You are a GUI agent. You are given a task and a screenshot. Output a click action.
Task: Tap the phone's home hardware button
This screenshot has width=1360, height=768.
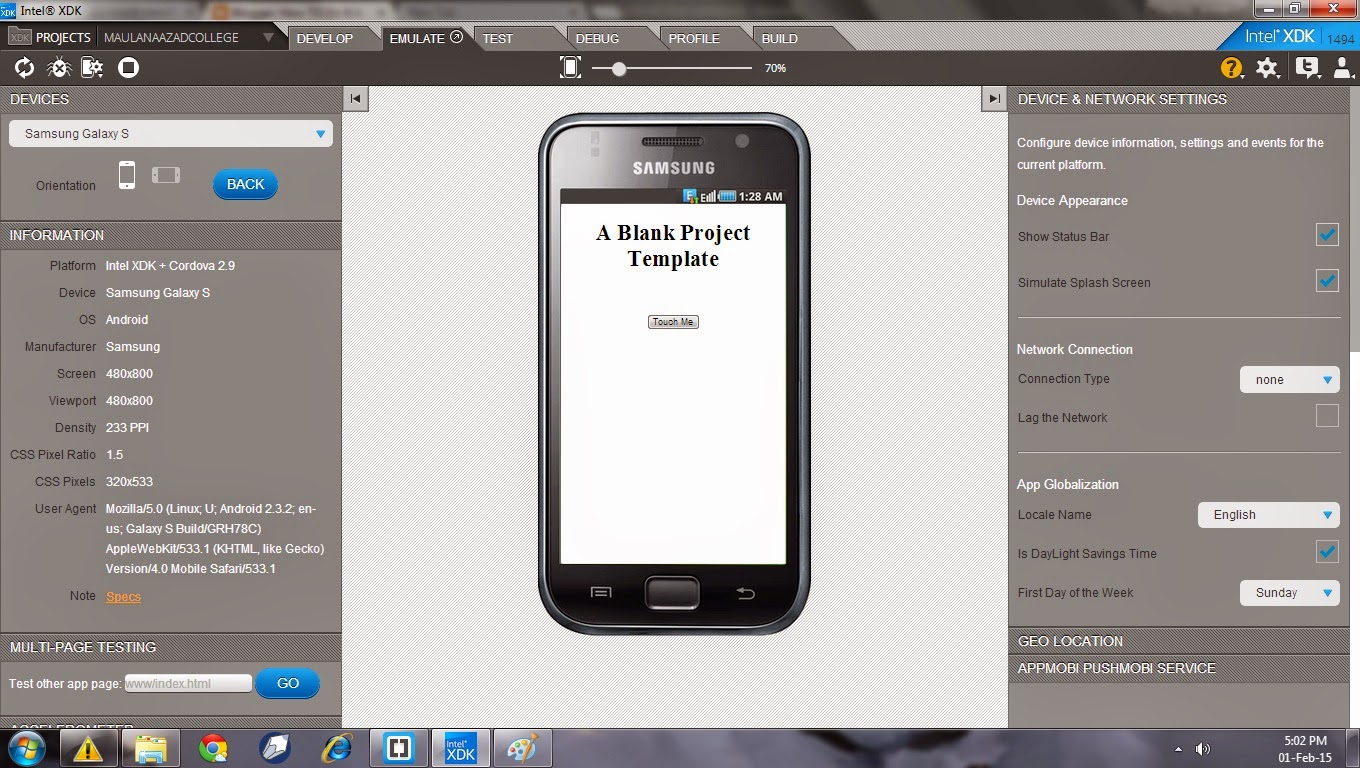point(672,592)
